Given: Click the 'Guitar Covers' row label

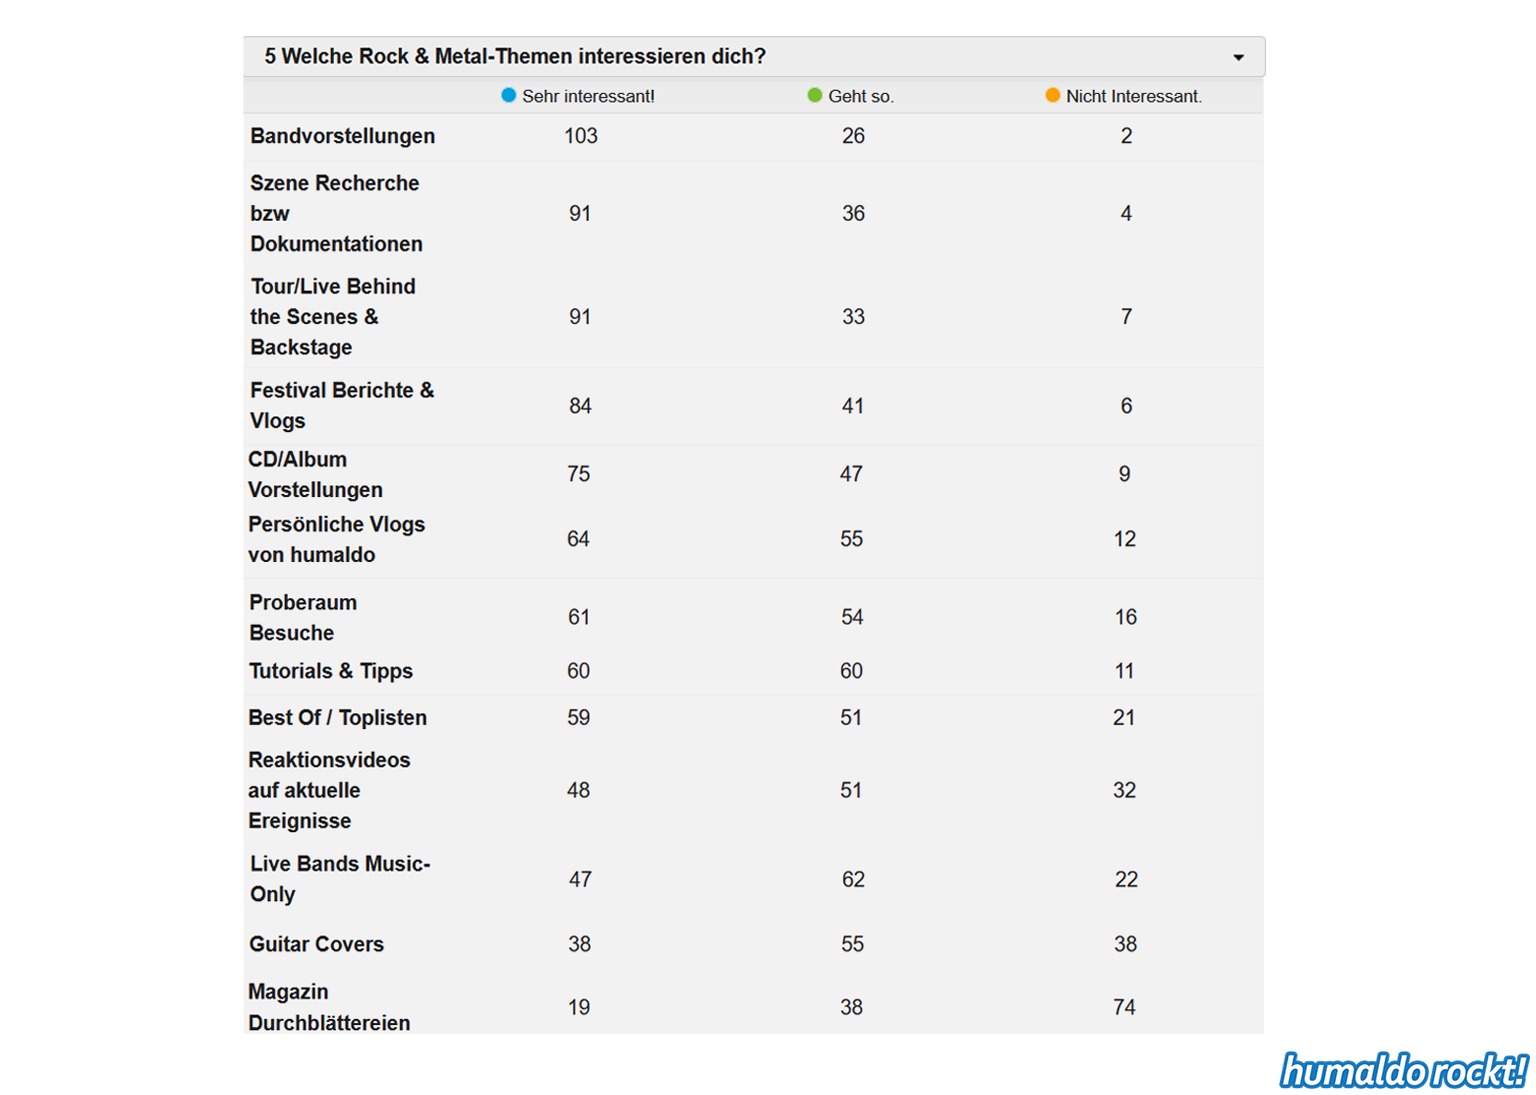Looking at the screenshot, I should point(316,944).
